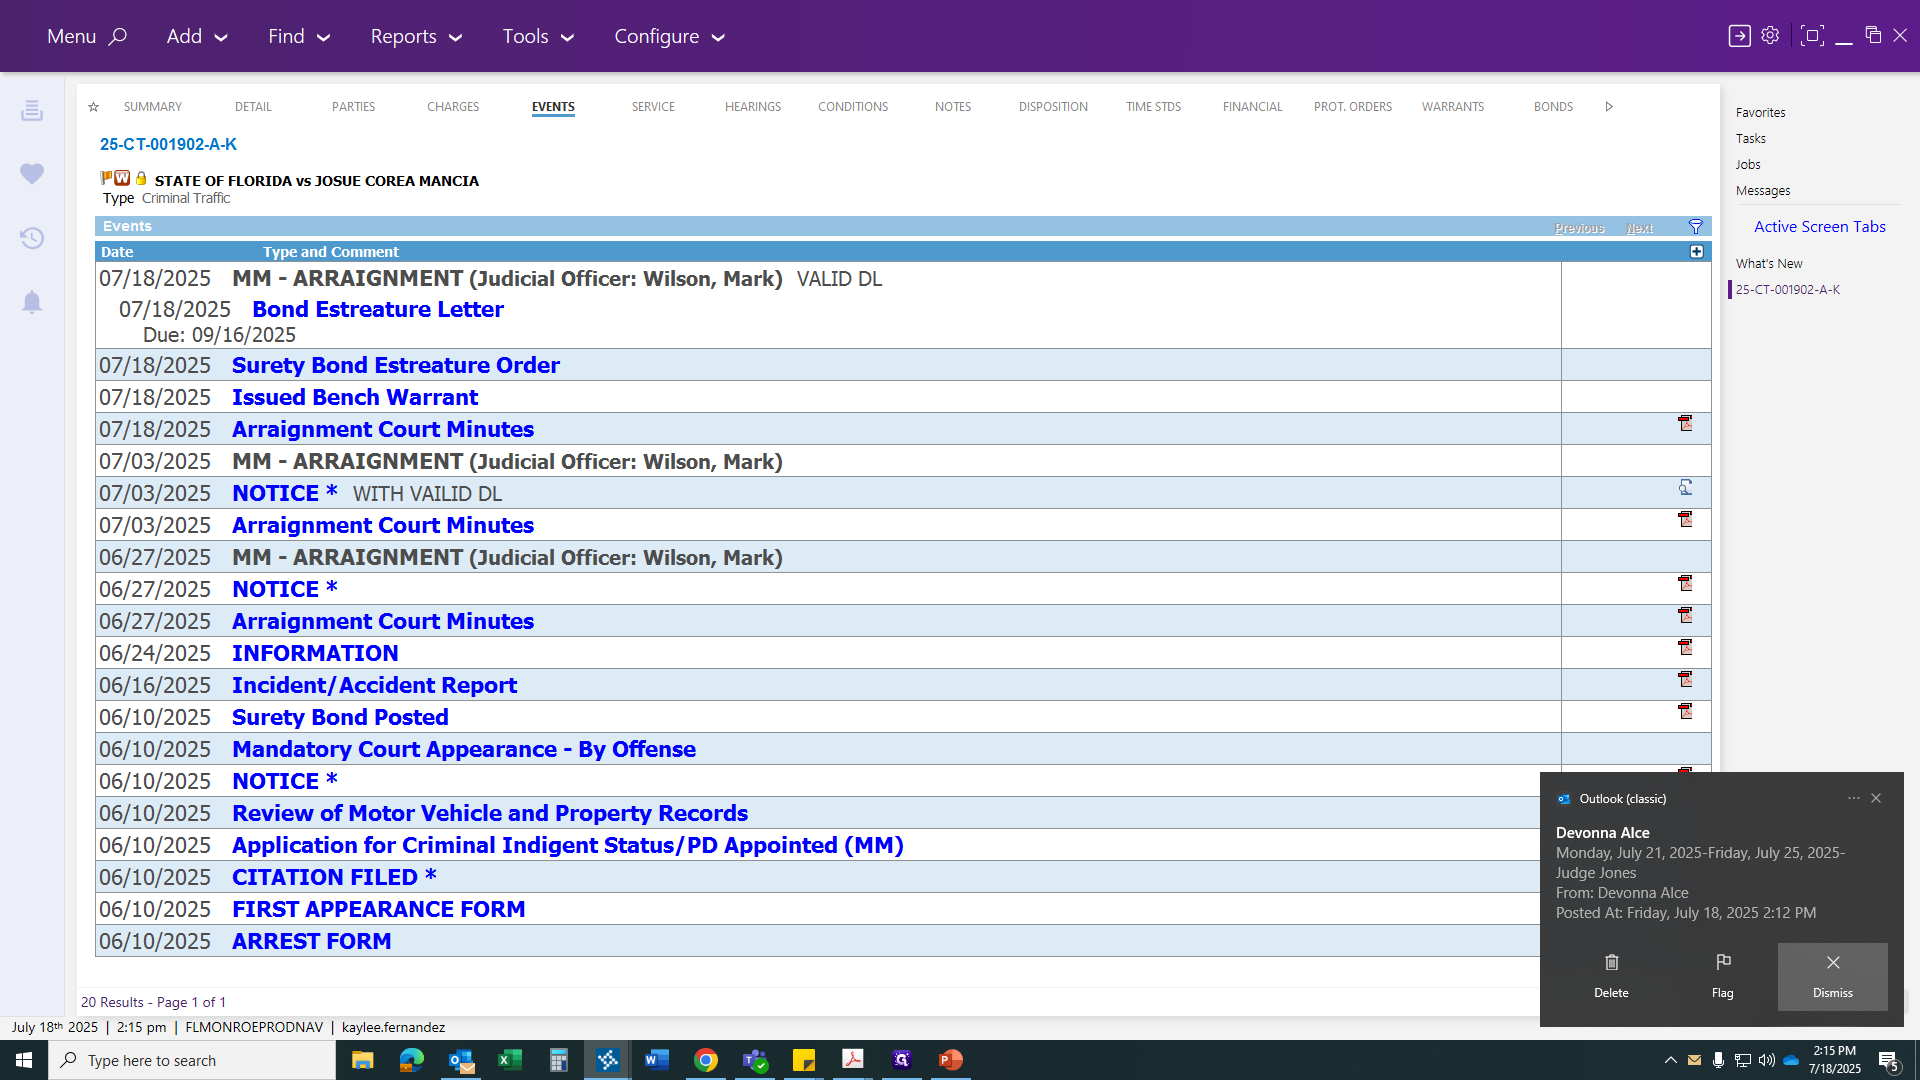Delete the Outlook notification message
1920x1080 pixels.
(1611, 976)
